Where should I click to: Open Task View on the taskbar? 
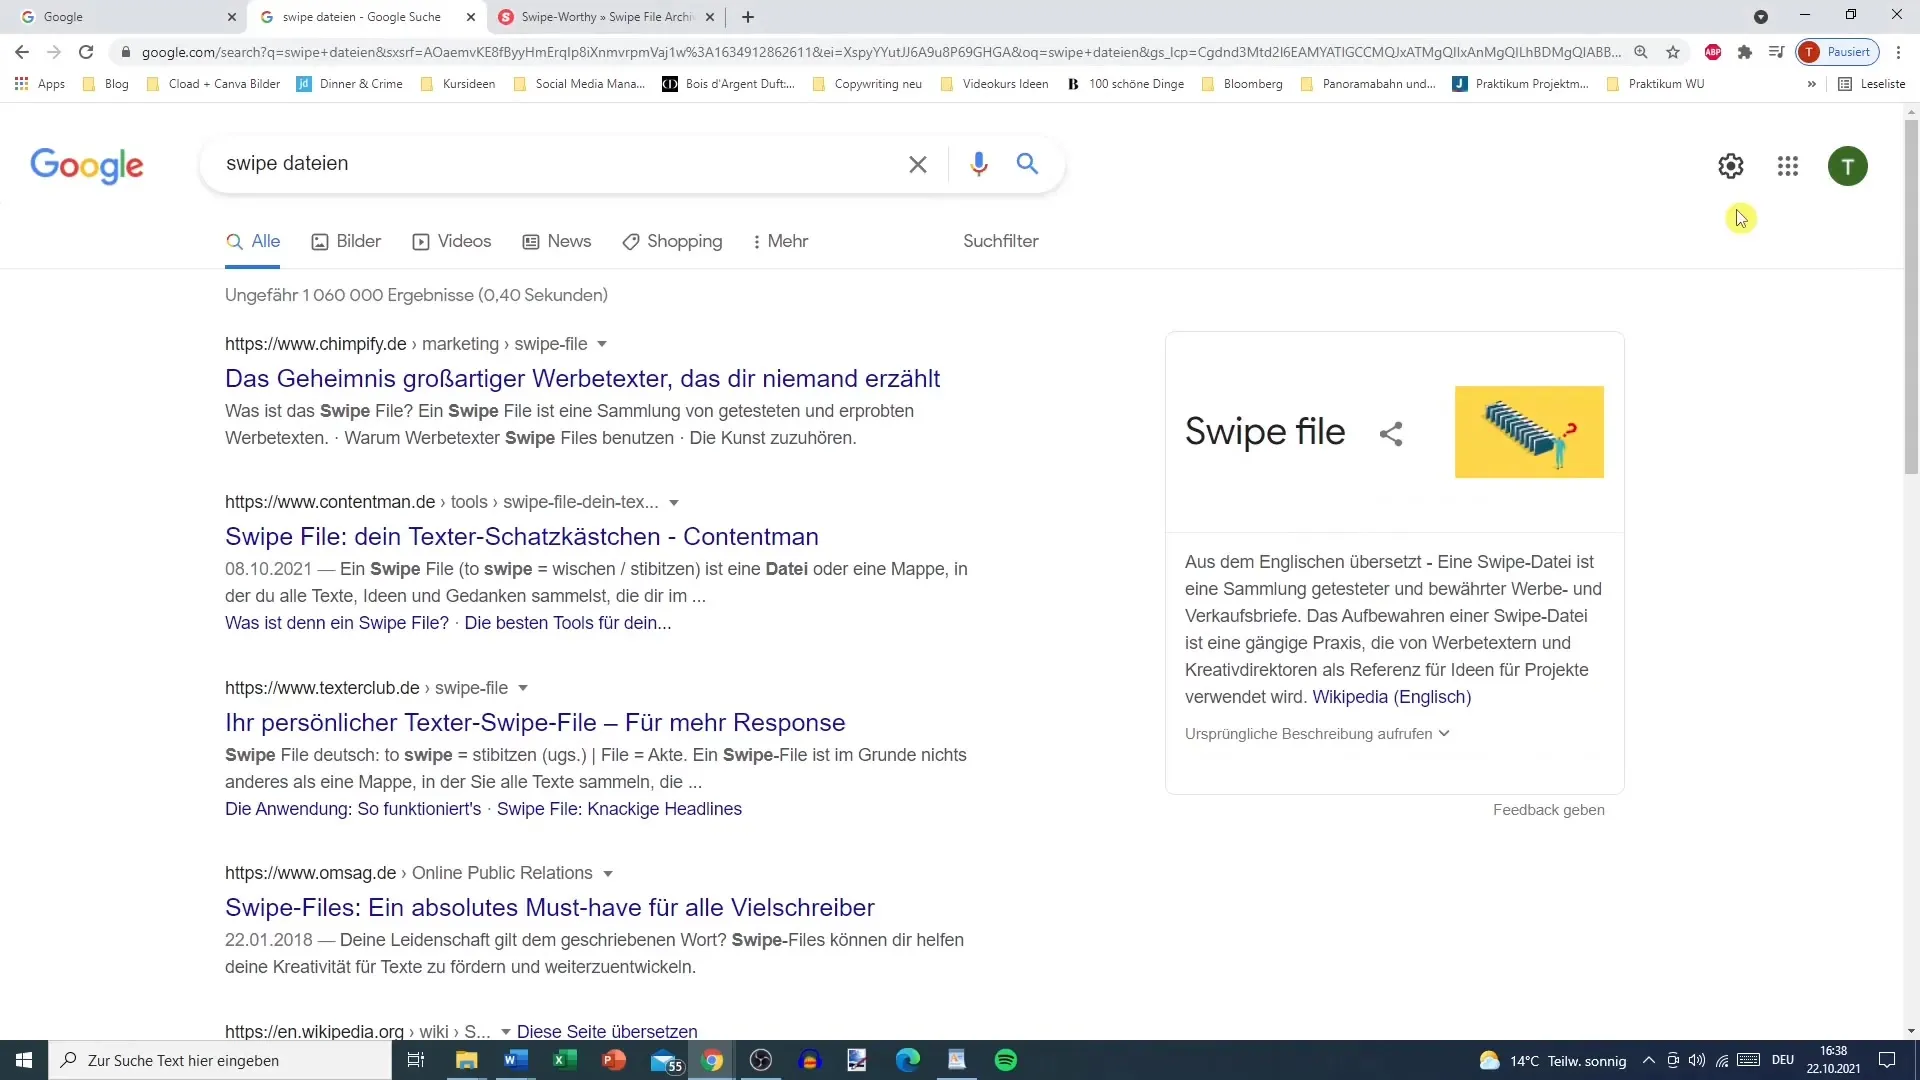tap(416, 1060)
